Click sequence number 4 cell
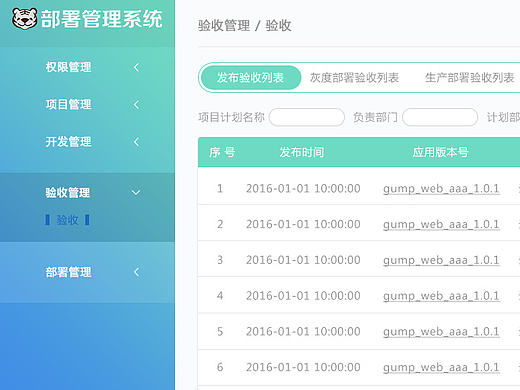520x390 pixels. (x=220, y=296)
